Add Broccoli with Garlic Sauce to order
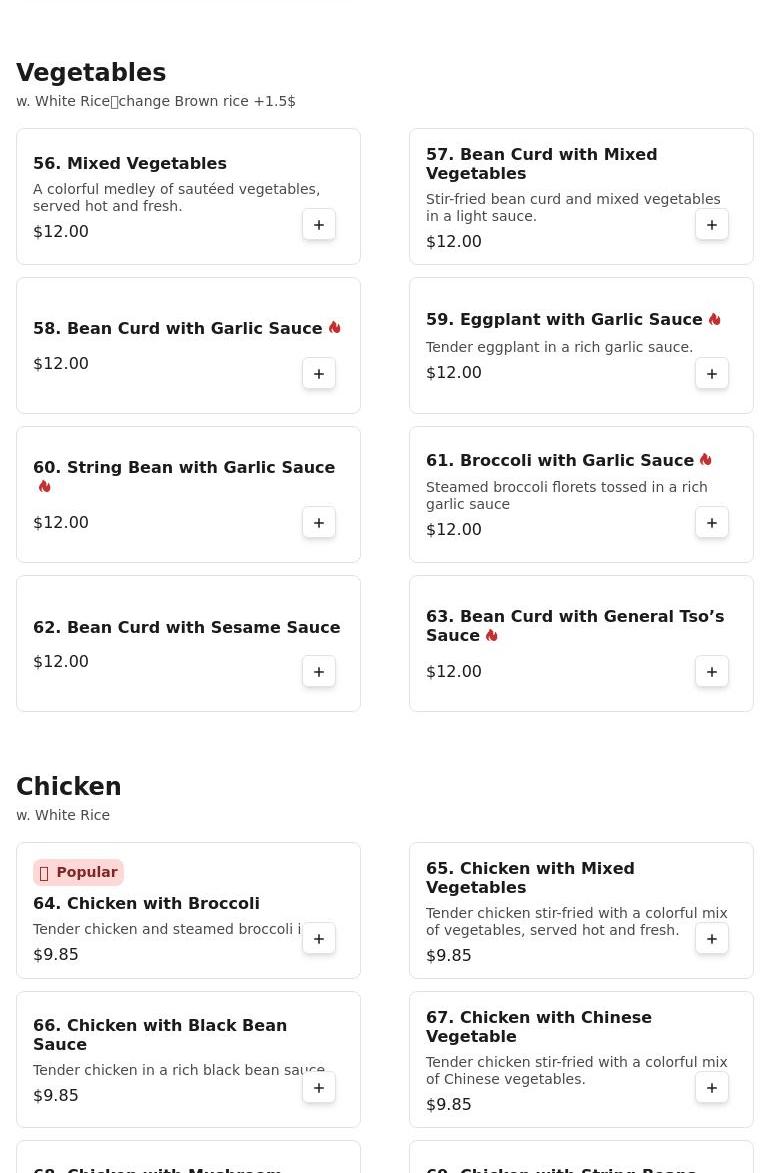The width and height of the screenshot is (770, 1173). (x=712, y=523)
